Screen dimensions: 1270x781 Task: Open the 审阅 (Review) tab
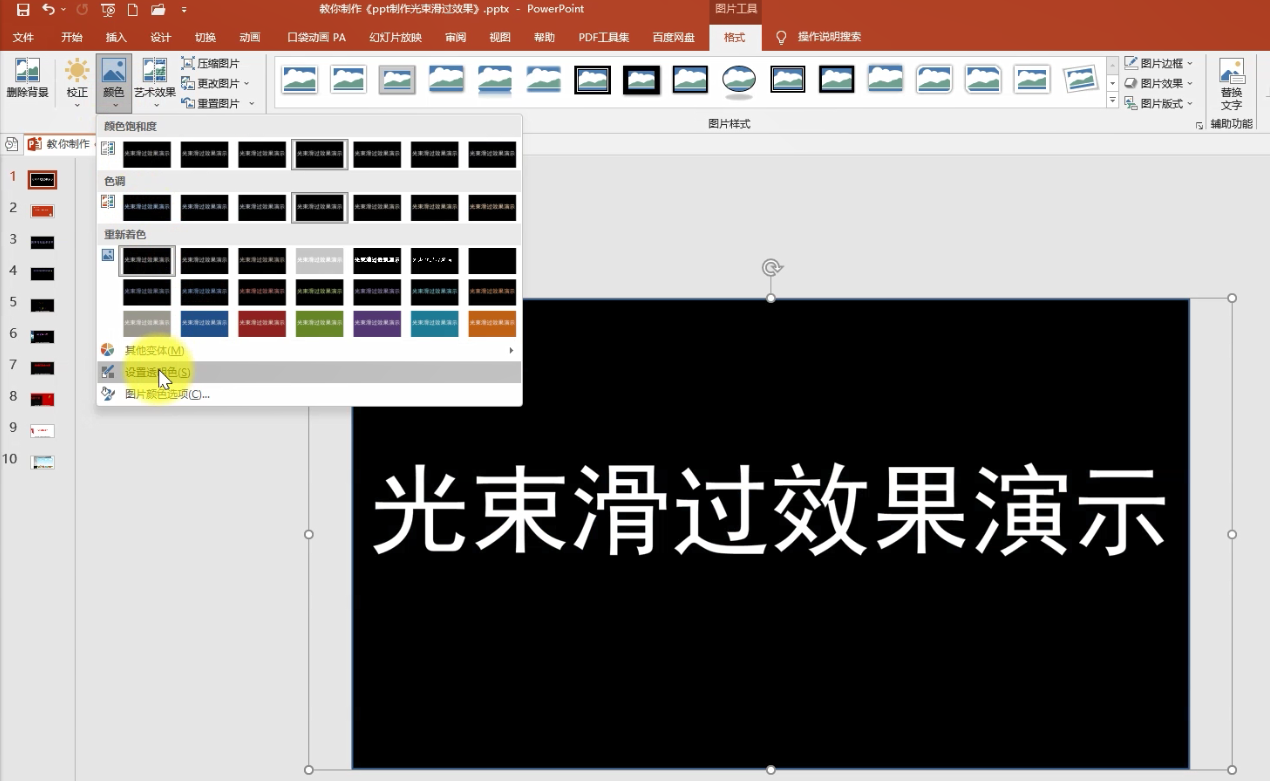pyautogui.click(x=455, y=37)
